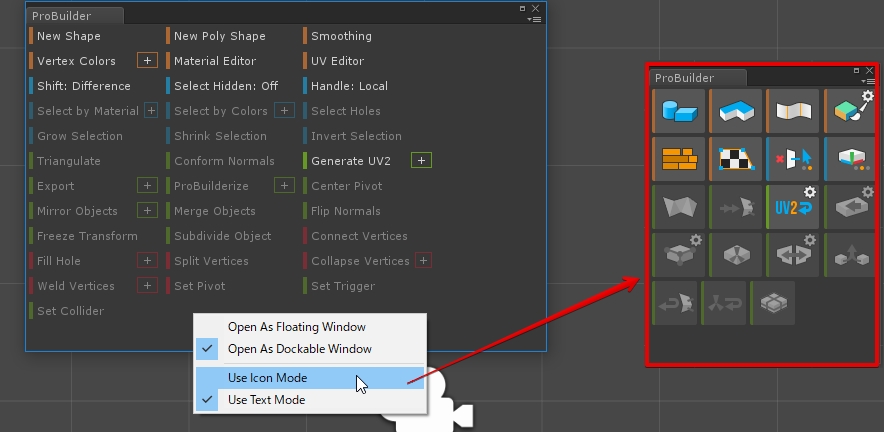Click Generate UV2 text button

tap(351, 161)
